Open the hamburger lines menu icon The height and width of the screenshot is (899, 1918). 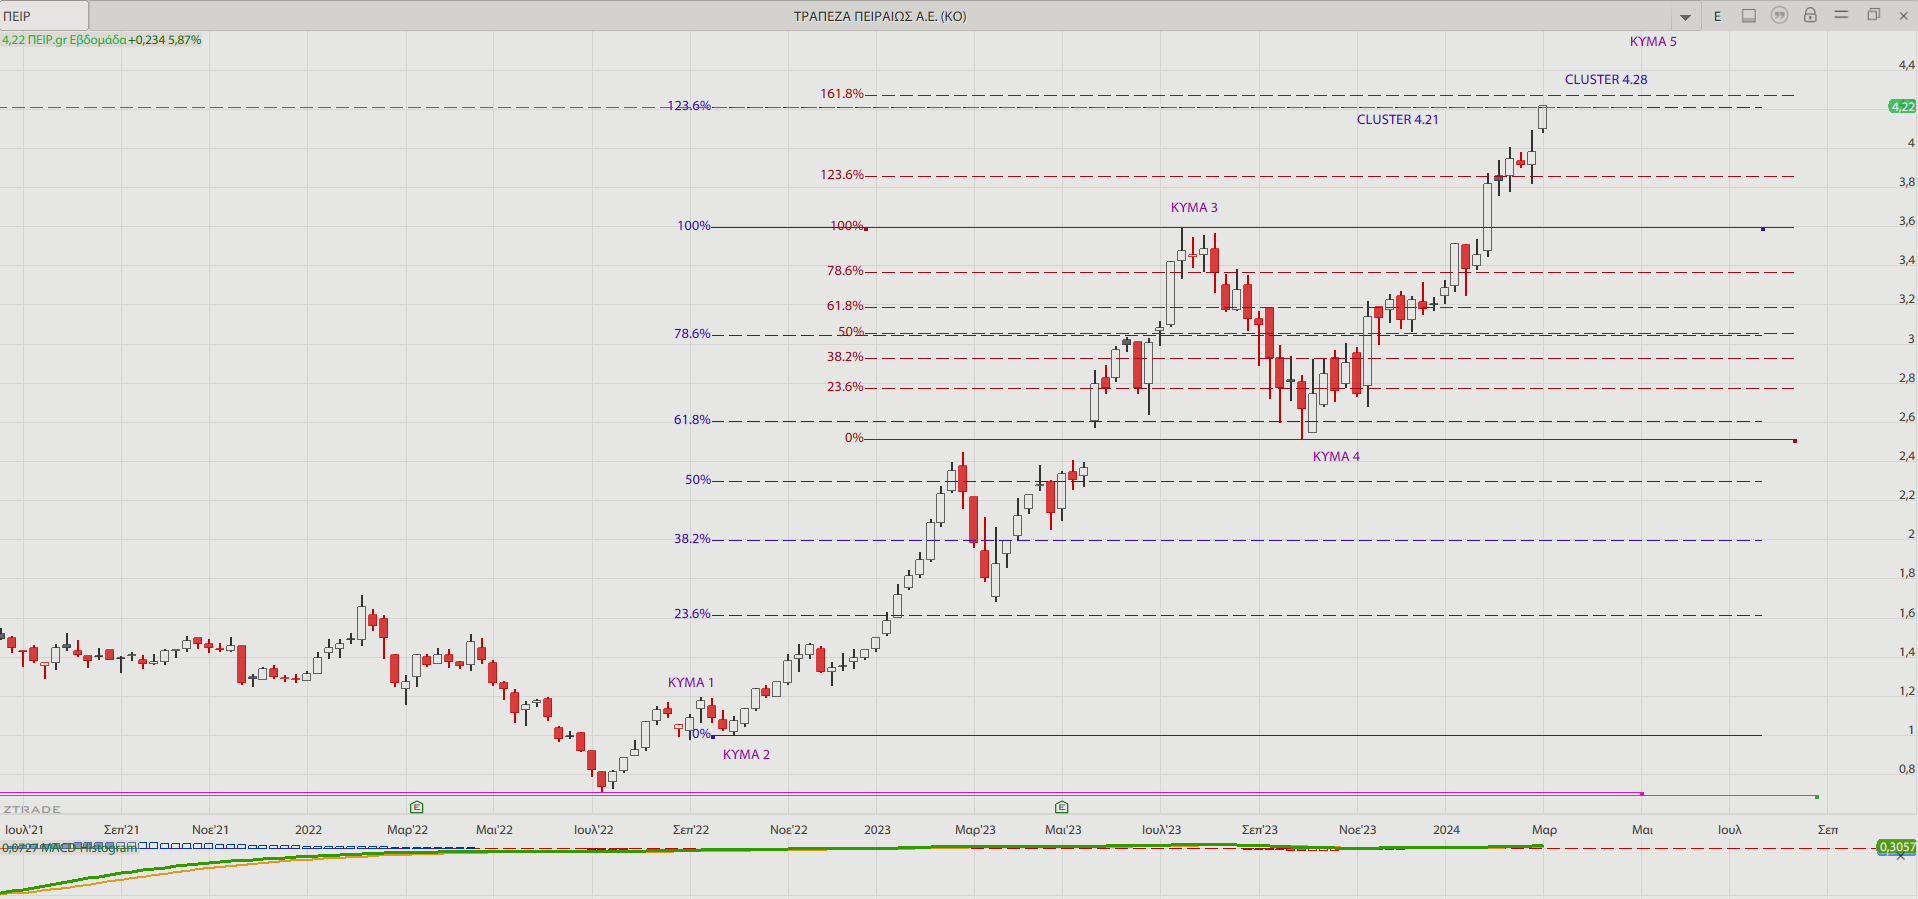click(x=1841, y=15)
